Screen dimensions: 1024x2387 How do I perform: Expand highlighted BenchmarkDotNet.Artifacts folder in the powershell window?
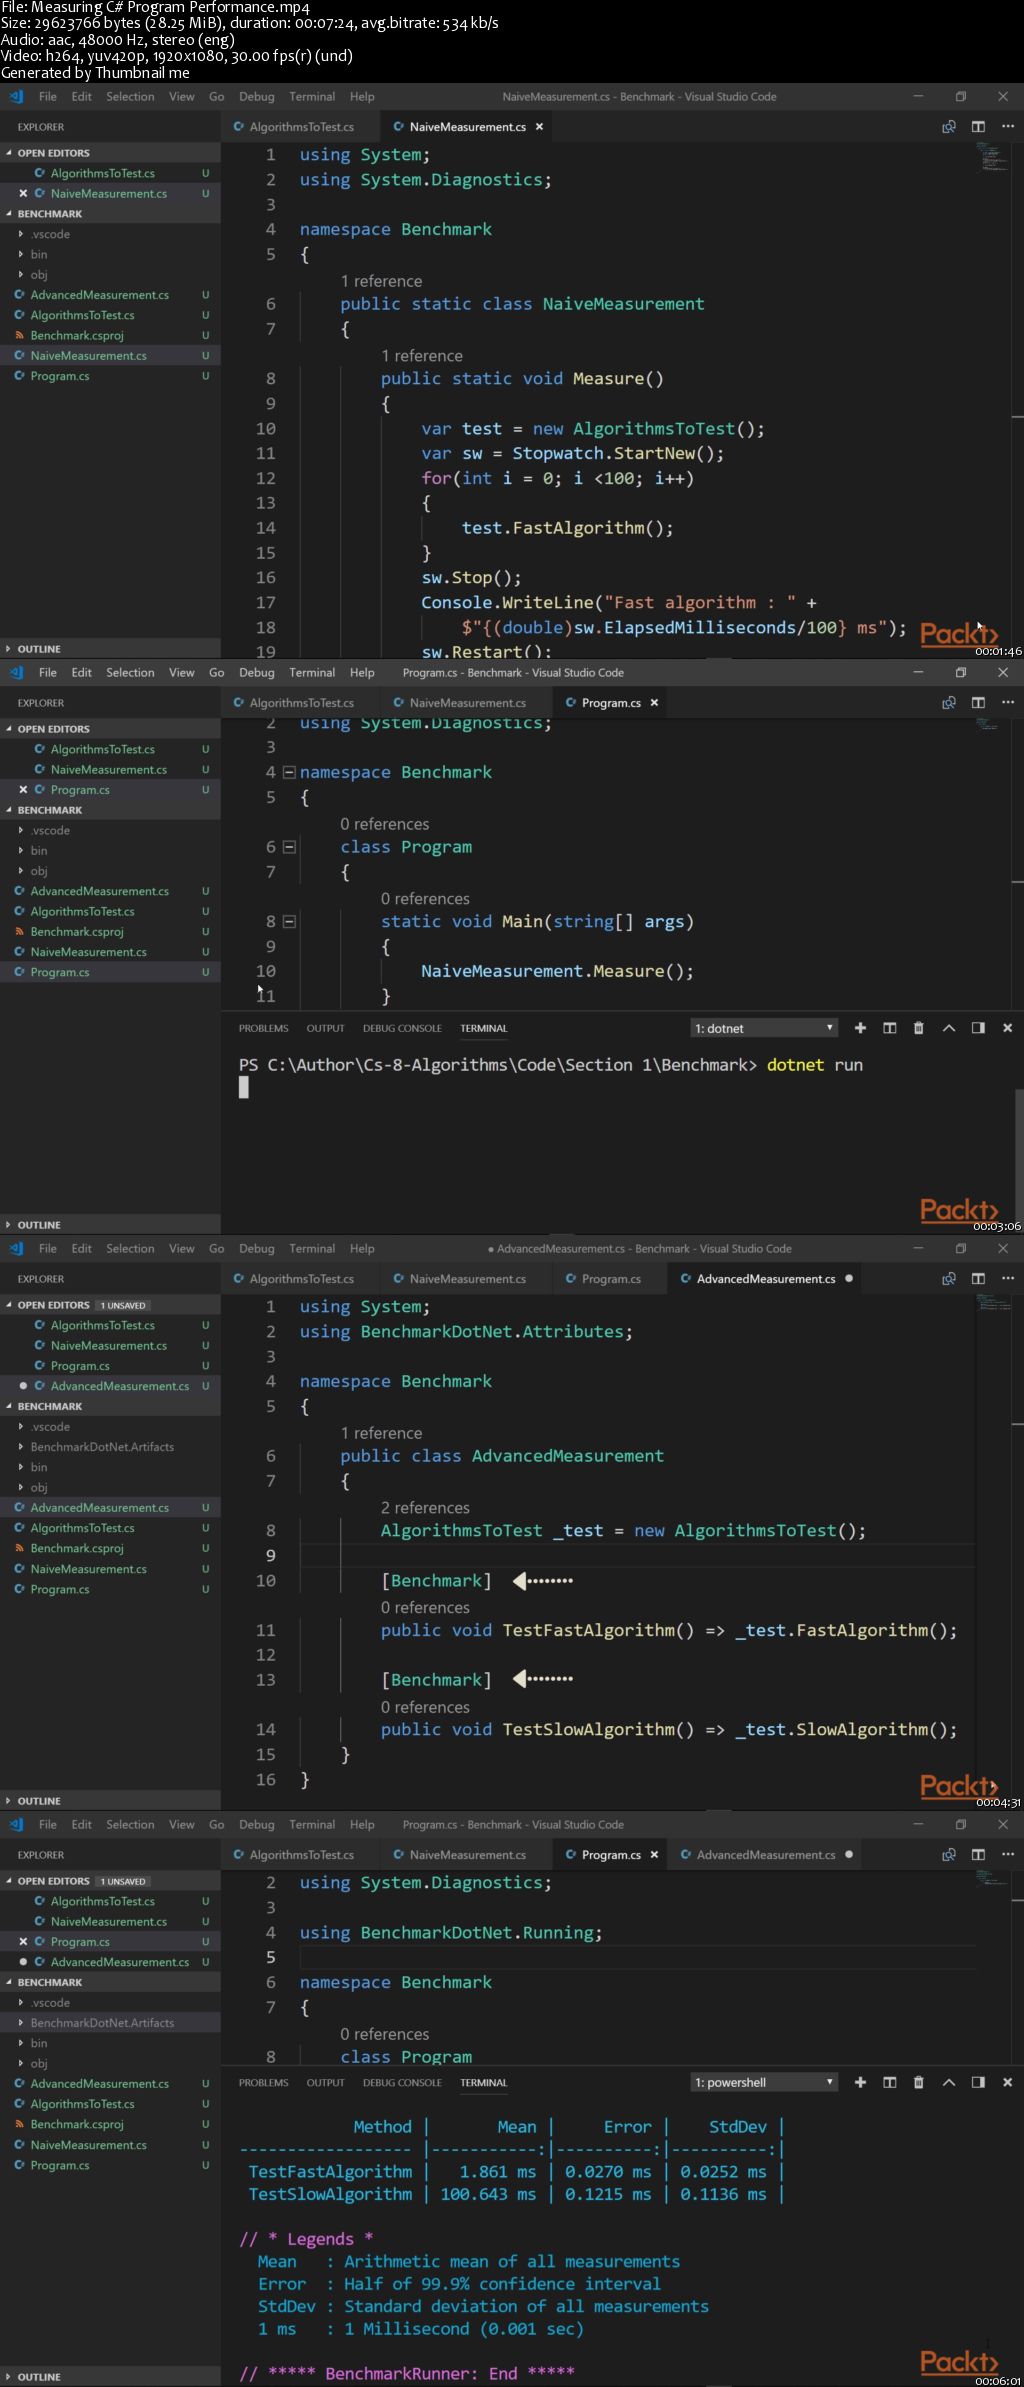[x=21, y=2023]
